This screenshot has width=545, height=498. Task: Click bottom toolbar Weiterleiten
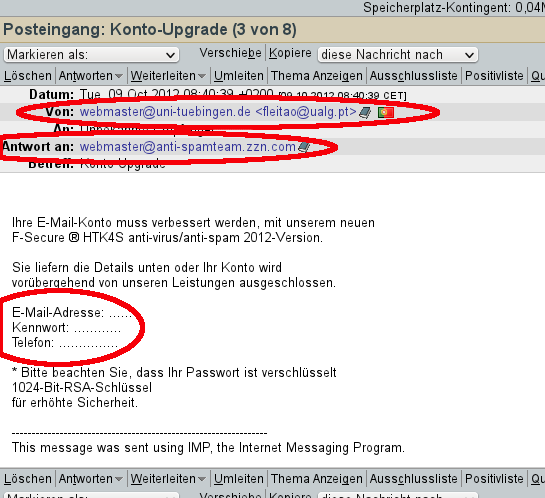coord(163,479)
